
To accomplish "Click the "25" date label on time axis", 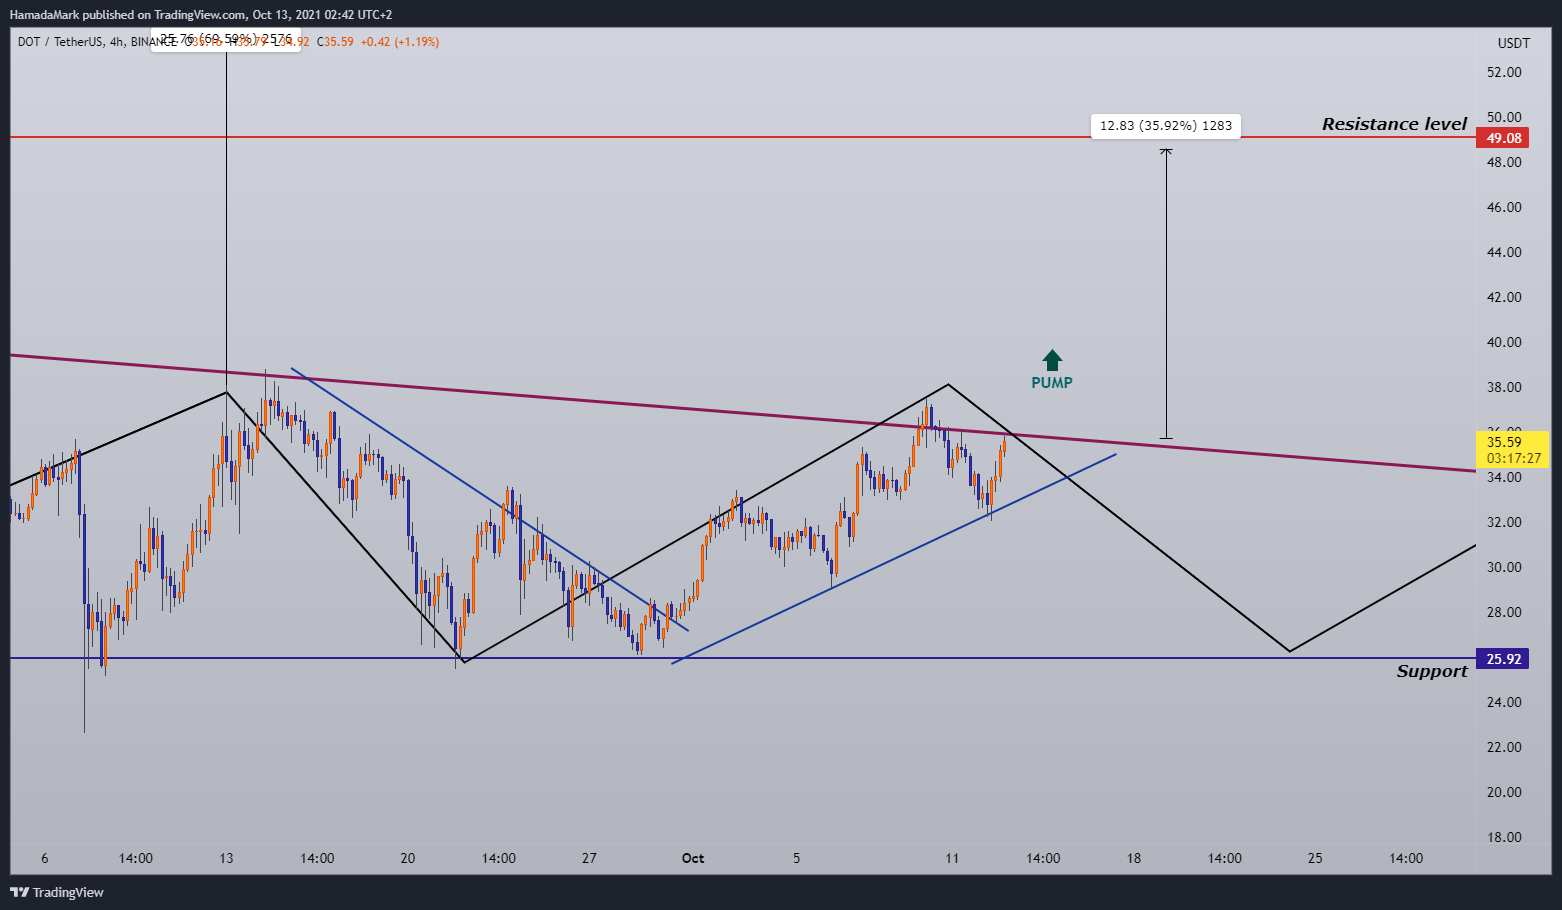I will (x=1315, y=858).
